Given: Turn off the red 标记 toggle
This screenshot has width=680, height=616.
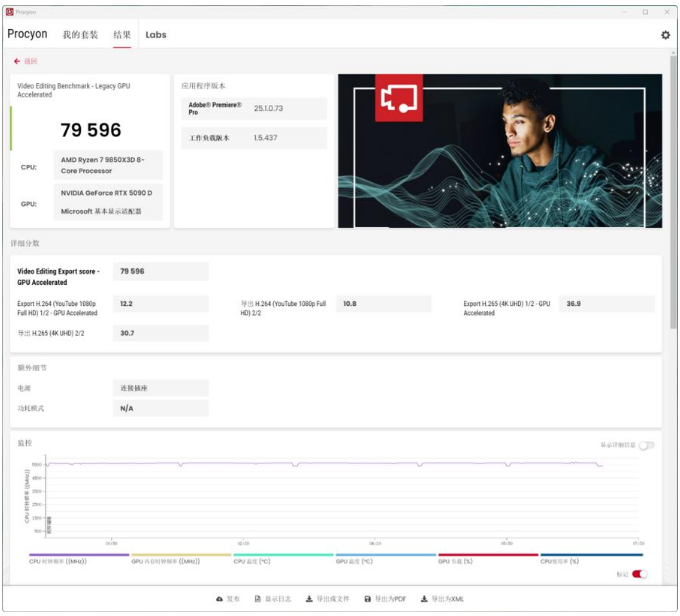Looking at the screenshot, I should click(x=640, y=574).
